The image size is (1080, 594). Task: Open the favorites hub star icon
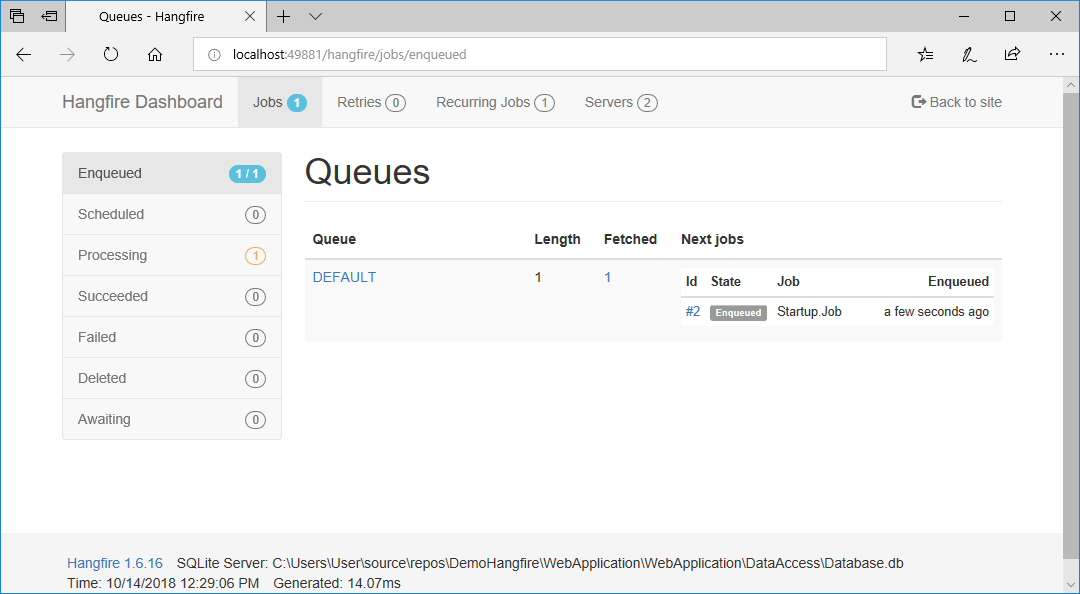pyautogui.click(x=926, y=54)
